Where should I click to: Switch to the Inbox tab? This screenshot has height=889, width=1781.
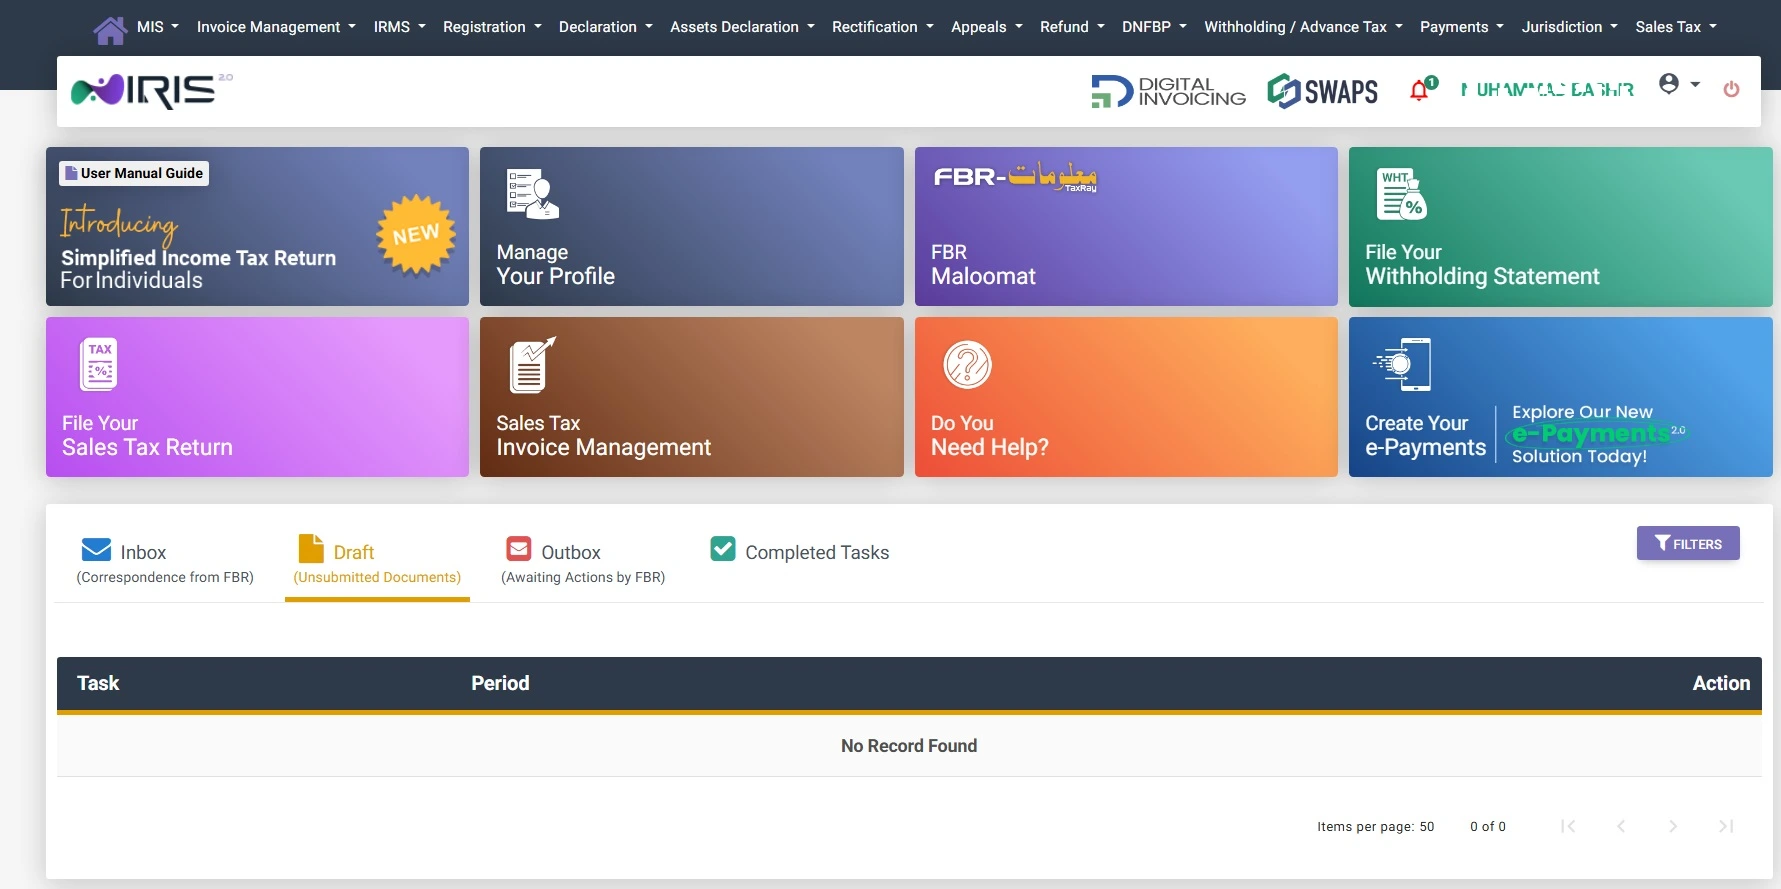[165, 561]
